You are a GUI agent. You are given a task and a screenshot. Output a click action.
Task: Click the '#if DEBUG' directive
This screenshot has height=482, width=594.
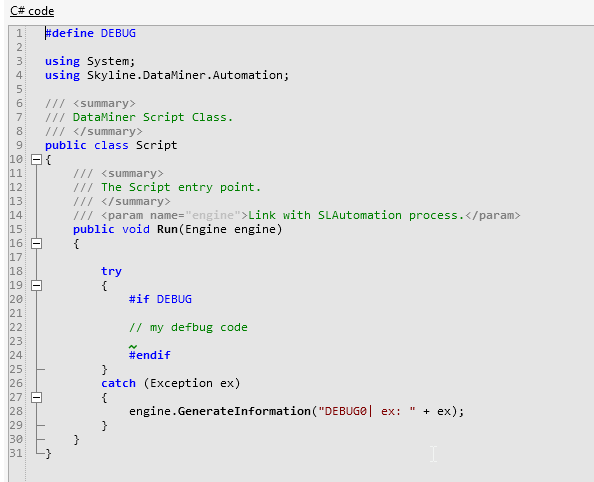[160, 299]
